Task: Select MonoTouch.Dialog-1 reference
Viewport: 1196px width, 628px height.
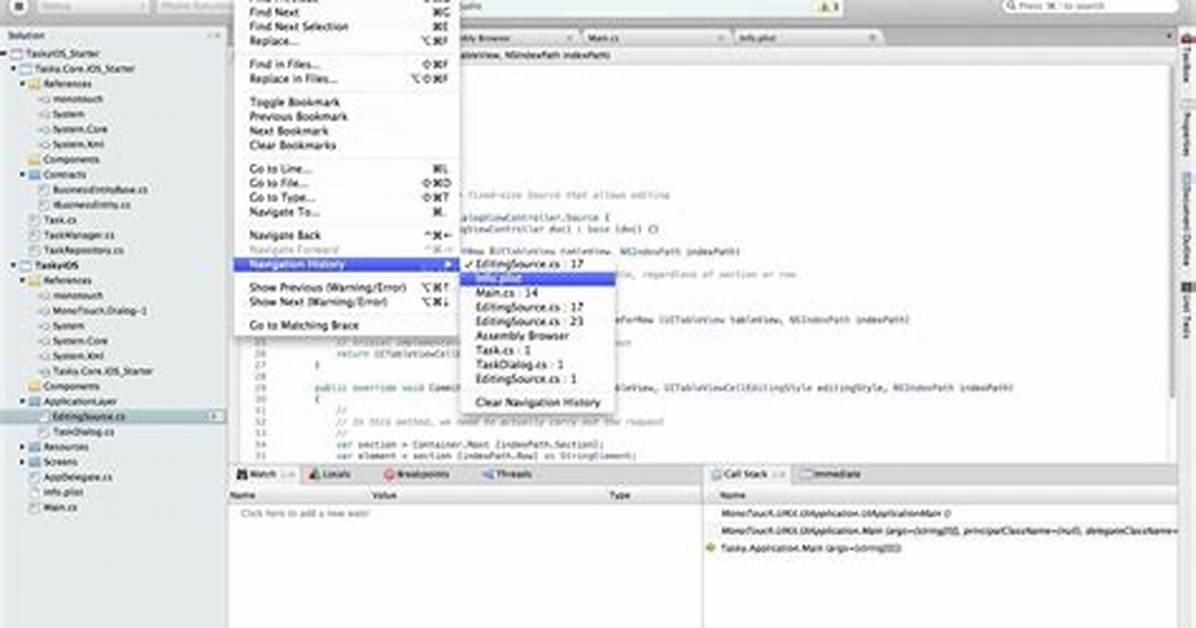Action: tap(99, 311)
